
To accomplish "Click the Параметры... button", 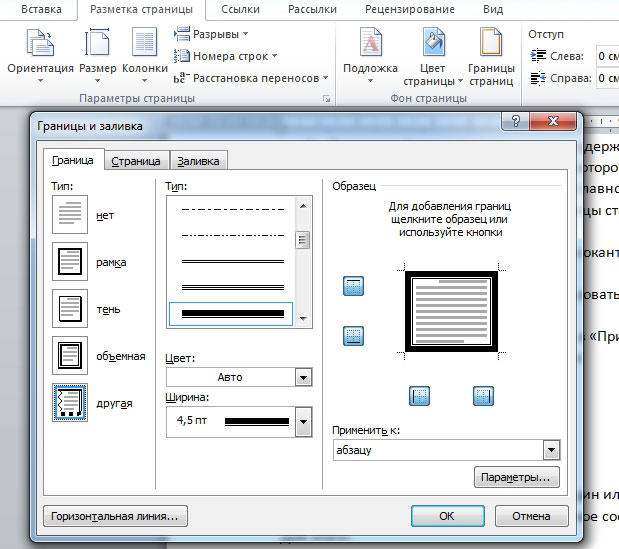I will (x=517, y=477).
